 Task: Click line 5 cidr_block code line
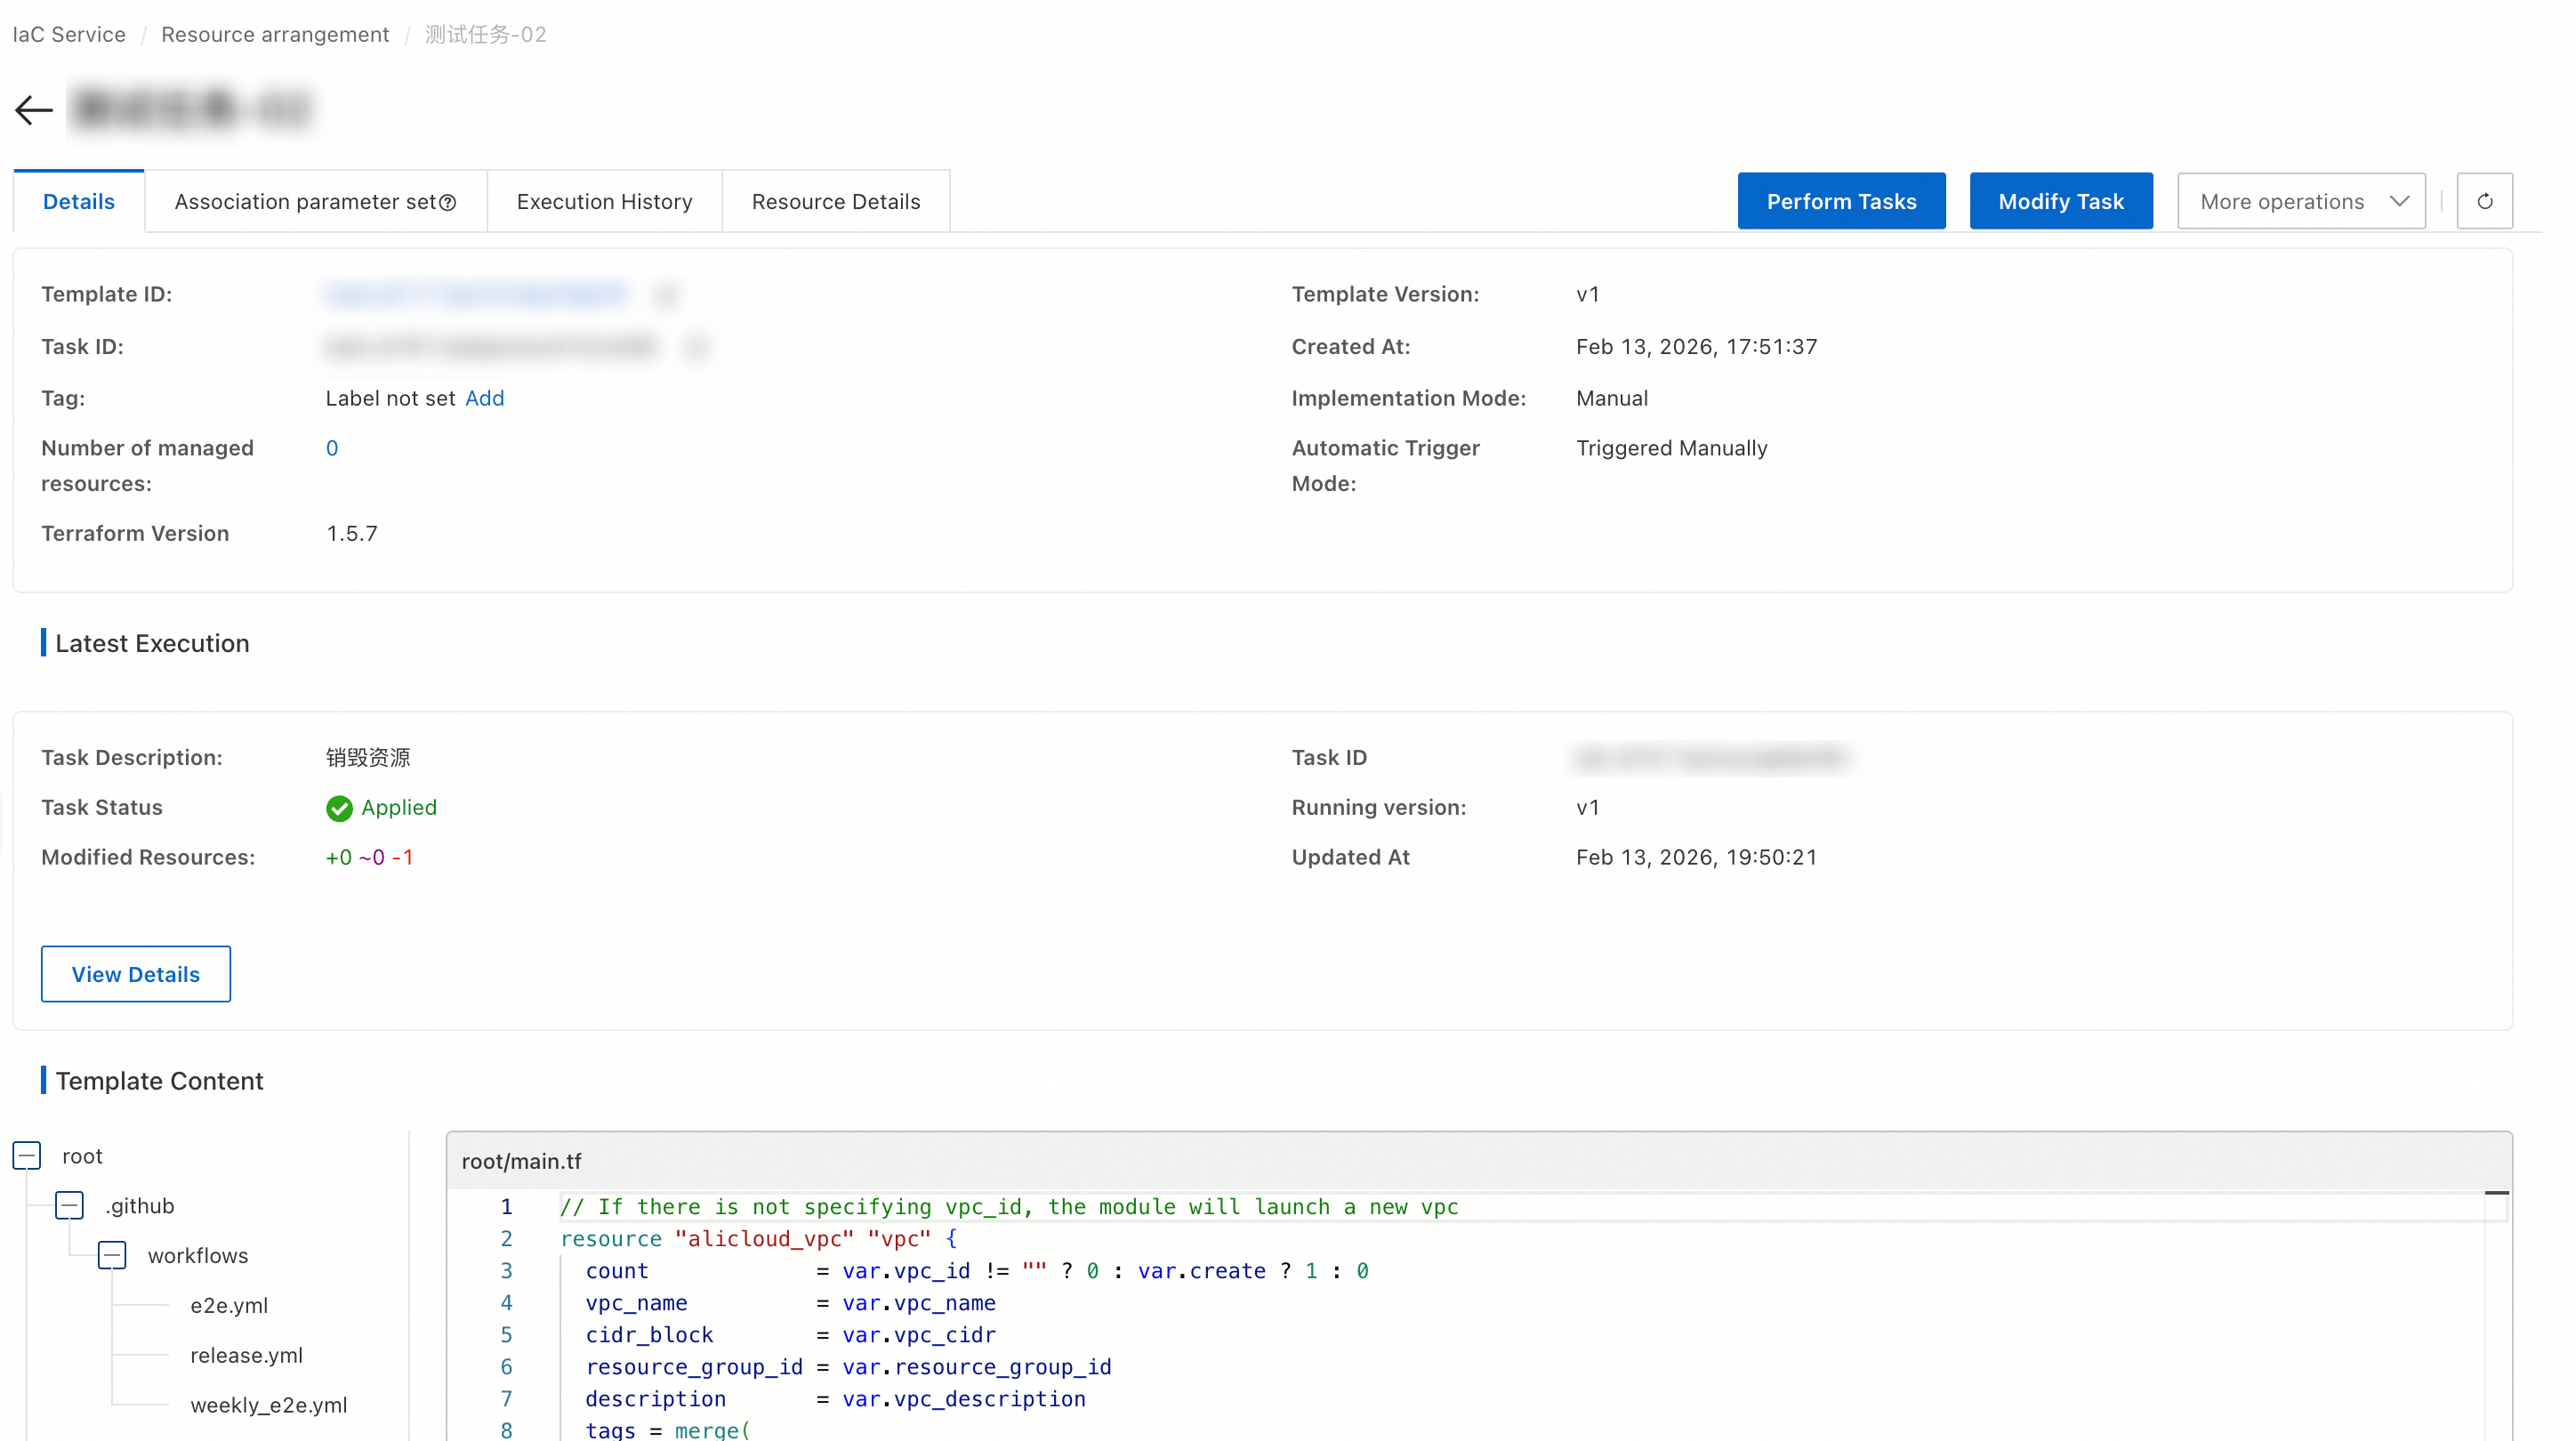(x=790, y=1335)
